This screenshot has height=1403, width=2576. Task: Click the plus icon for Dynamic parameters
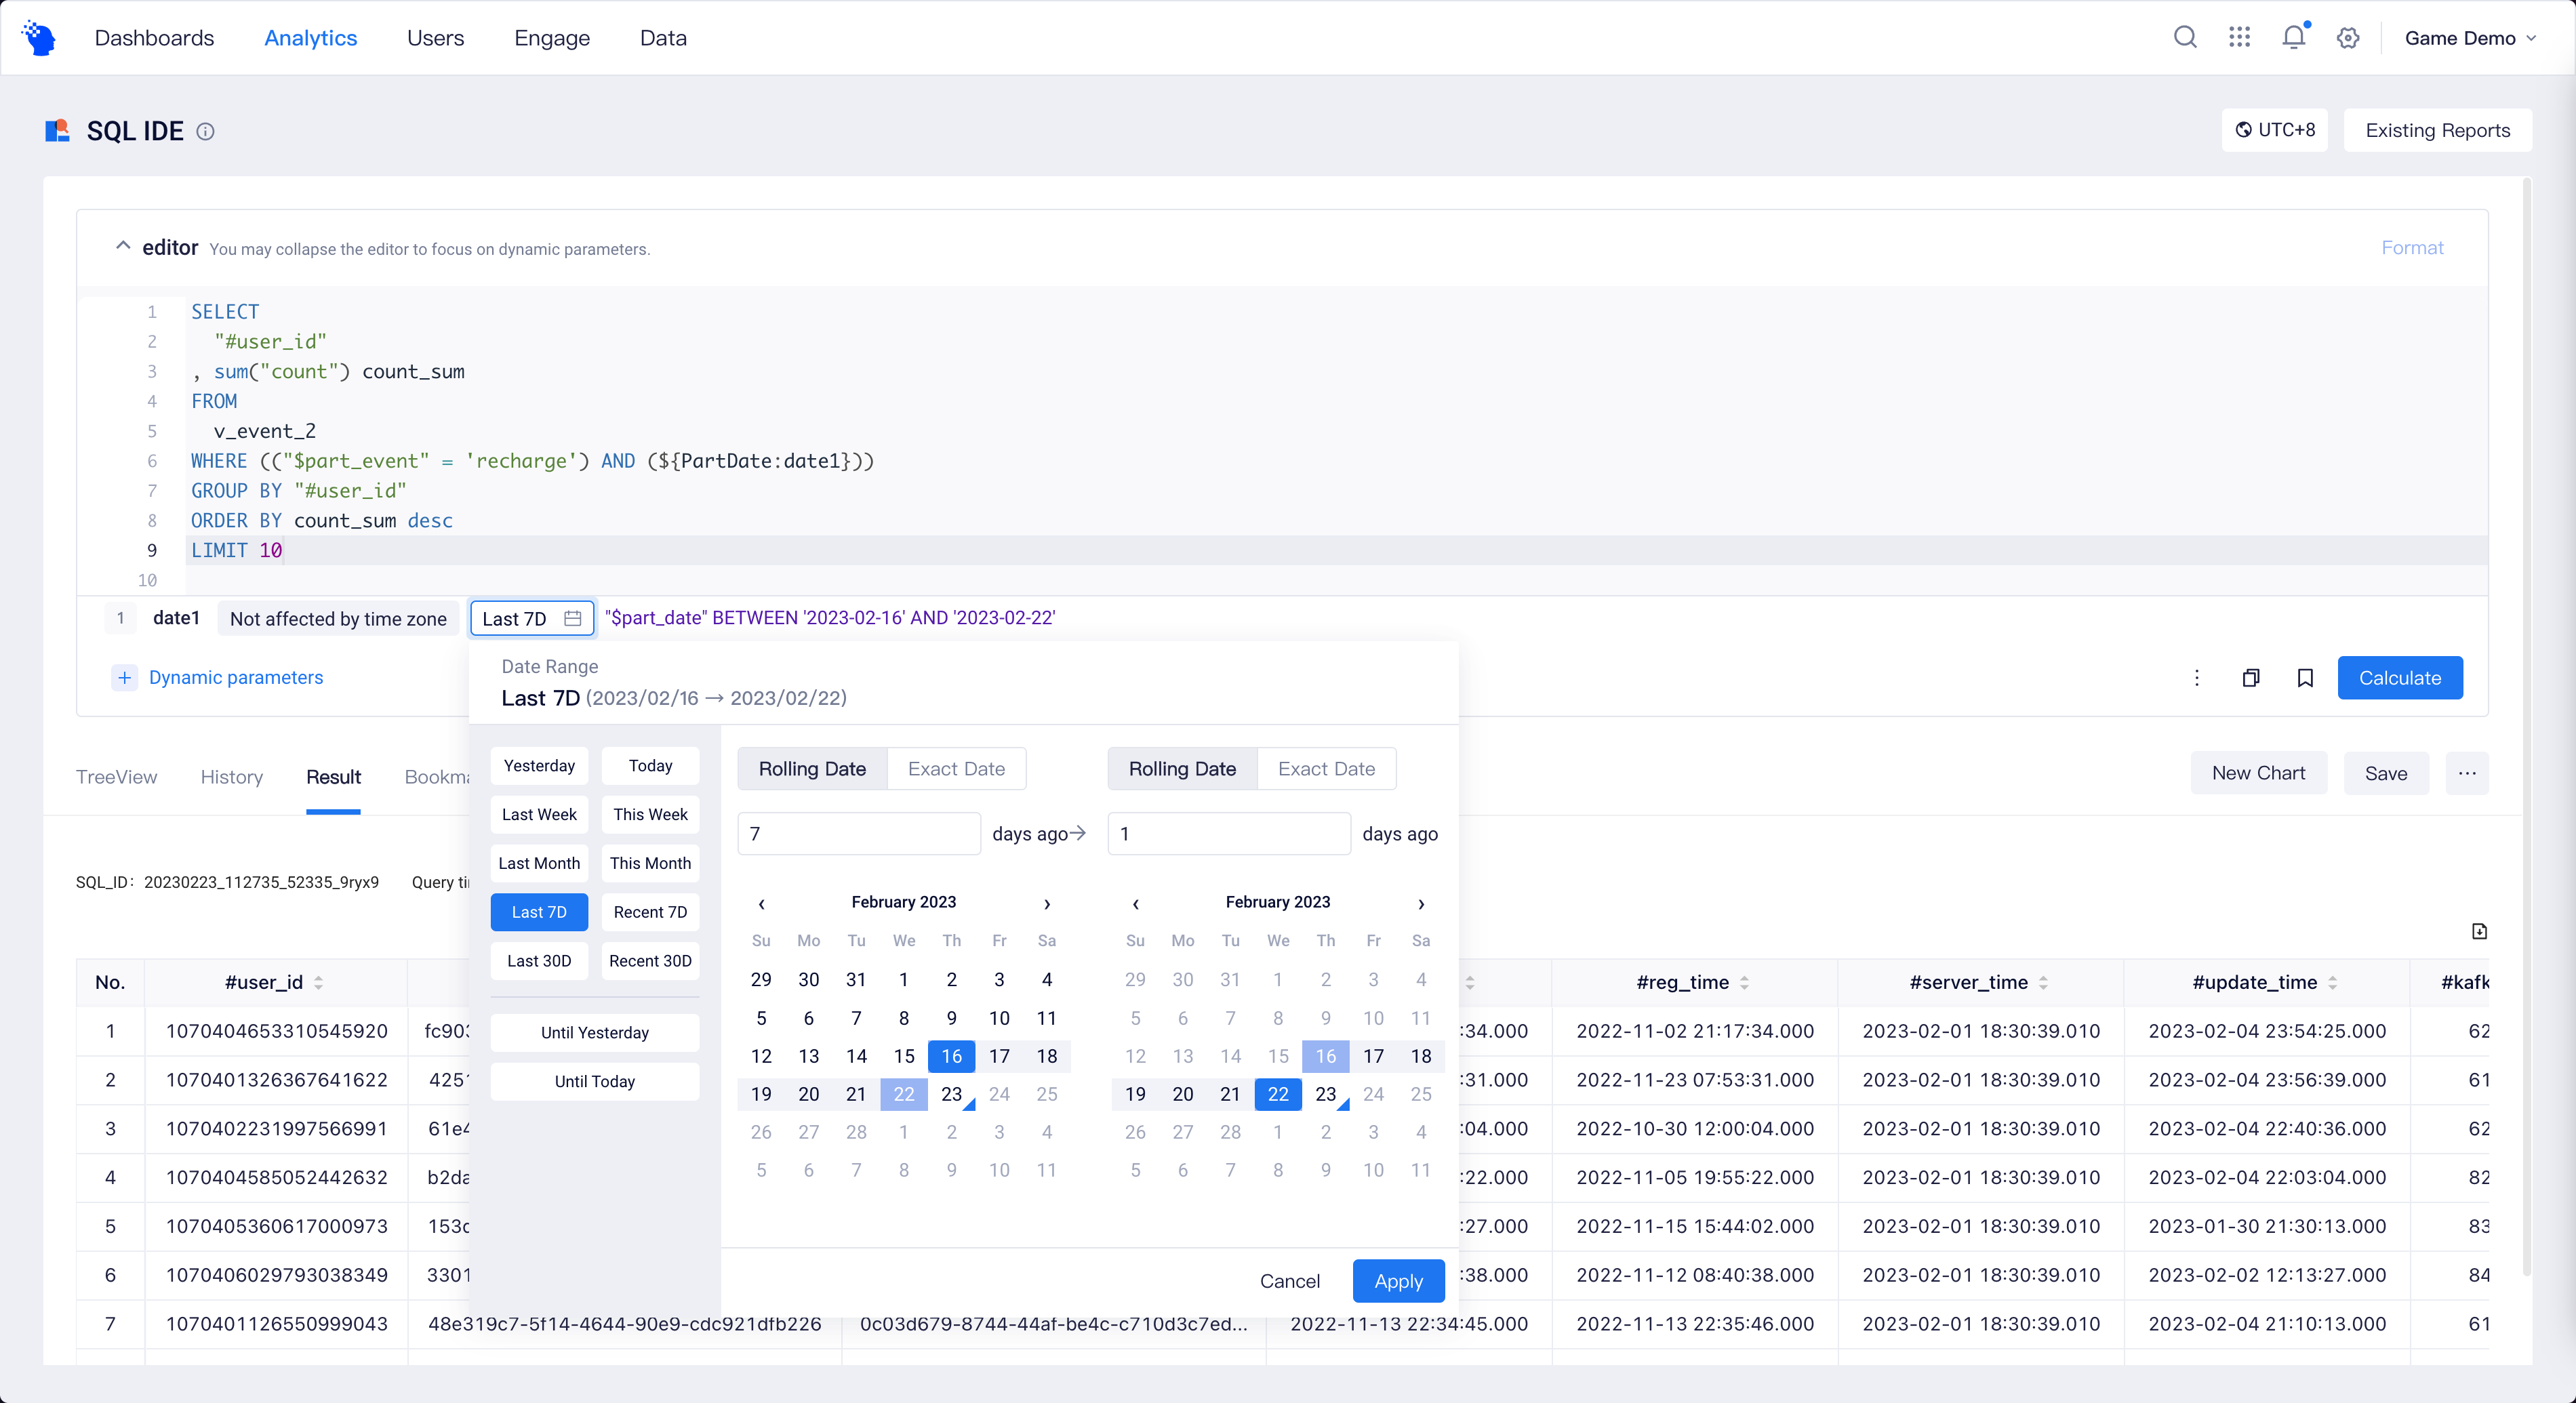click(x=124, y=677)
